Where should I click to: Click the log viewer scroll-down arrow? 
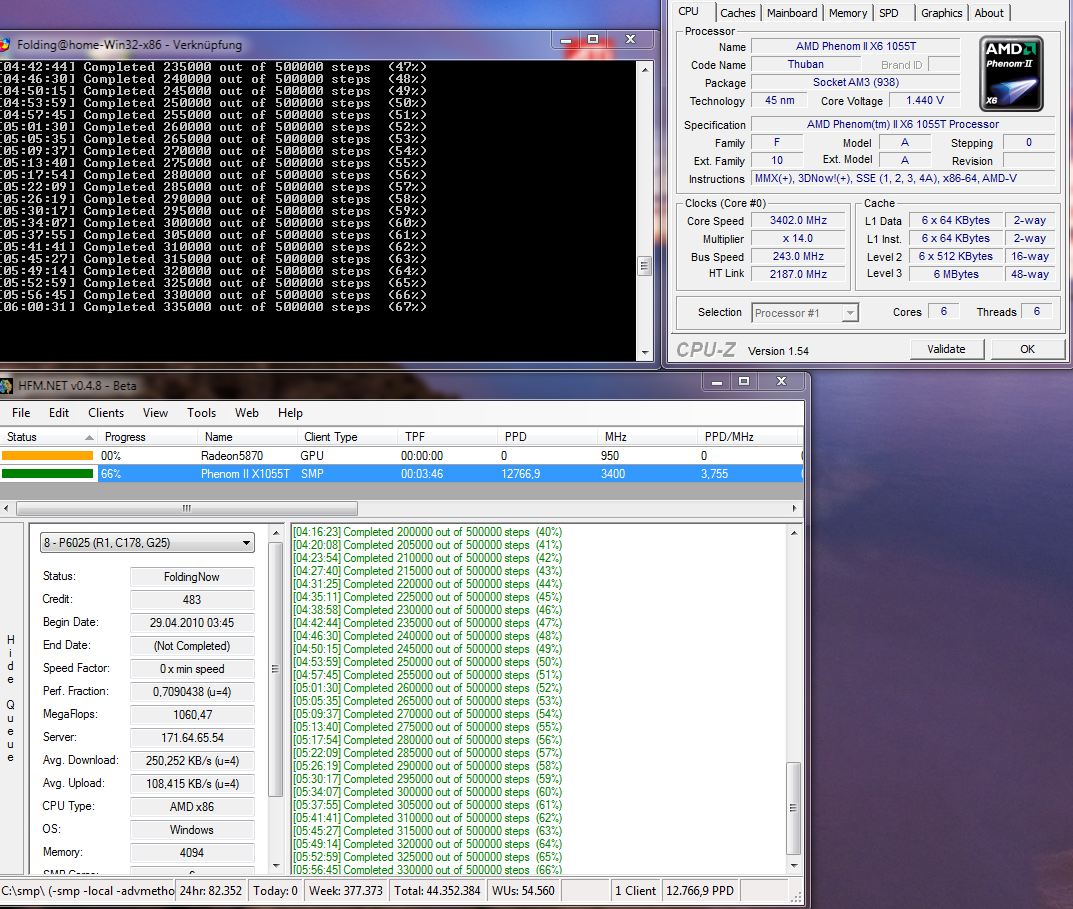[x=794, y=866]
